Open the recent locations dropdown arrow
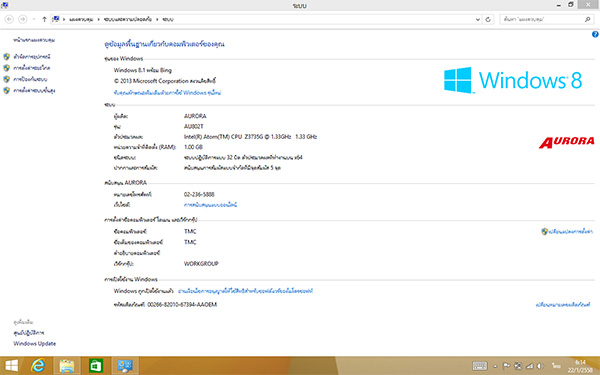 coord(34,19)
